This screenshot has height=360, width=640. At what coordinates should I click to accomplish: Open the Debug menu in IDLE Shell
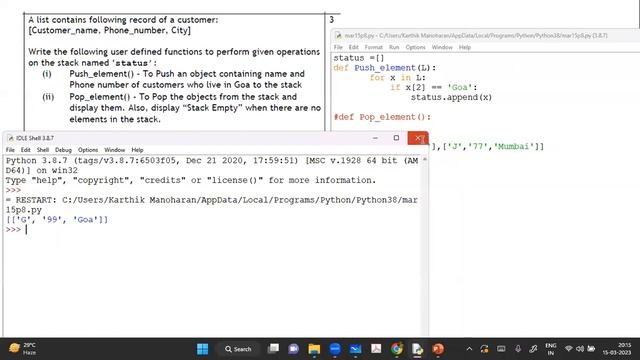point(63,150)
